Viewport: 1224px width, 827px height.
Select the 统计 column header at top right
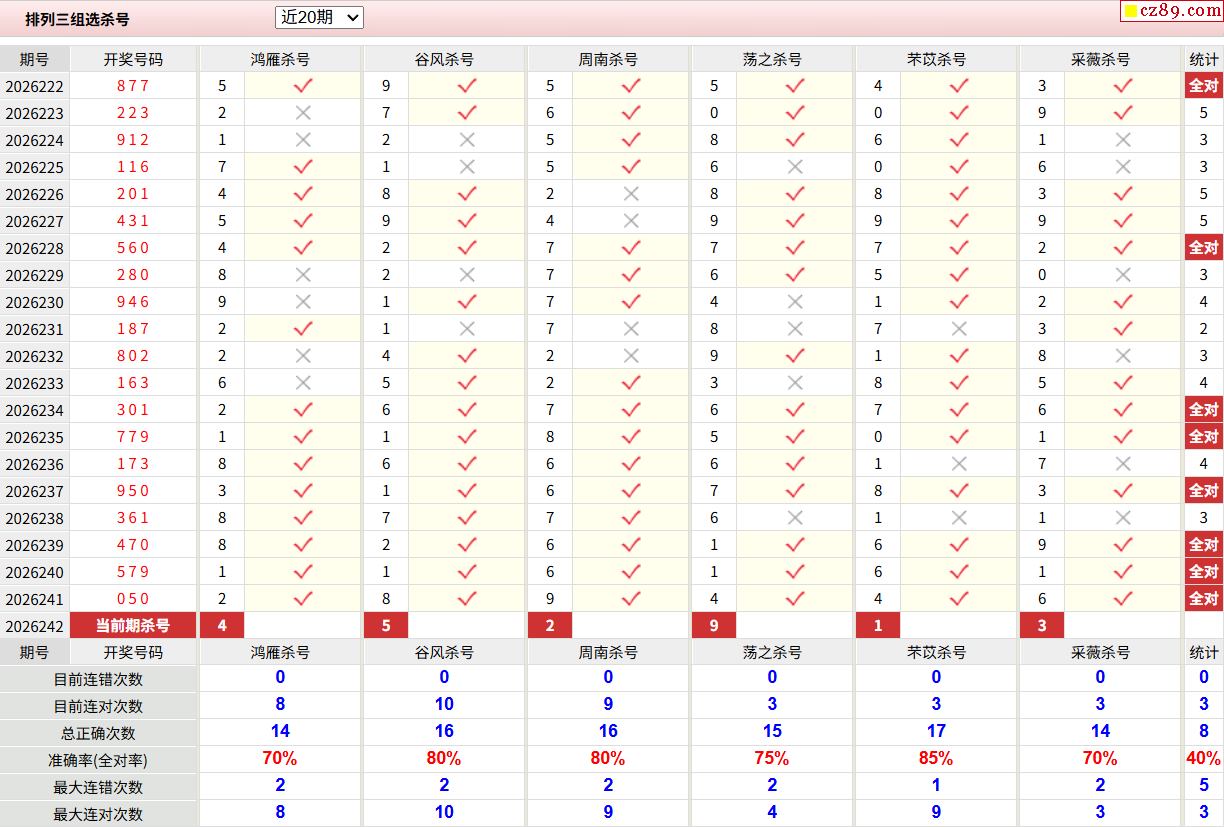[1204, 59]
